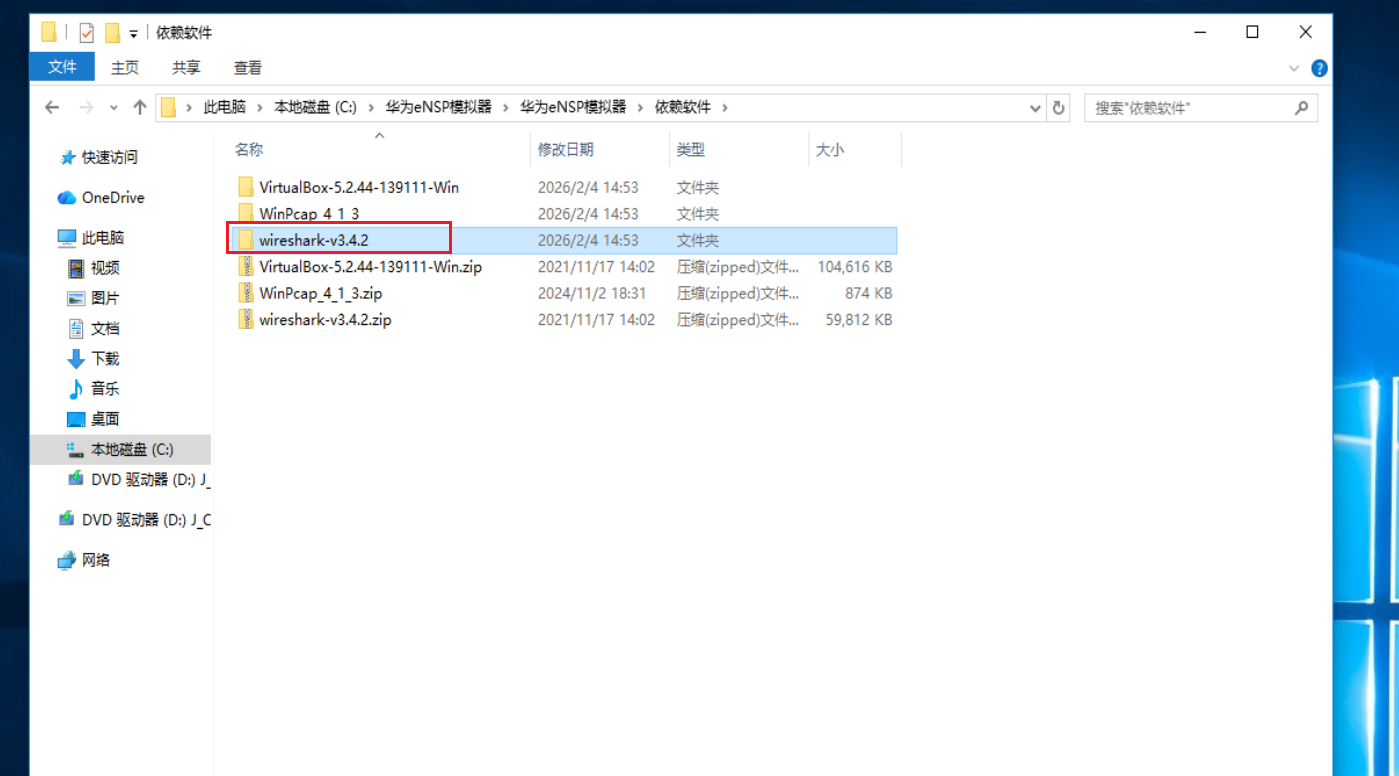This screenshot has width=1399, height=776.
Task: Click the 59,812 KB size value
Action: tap(859, 320)
